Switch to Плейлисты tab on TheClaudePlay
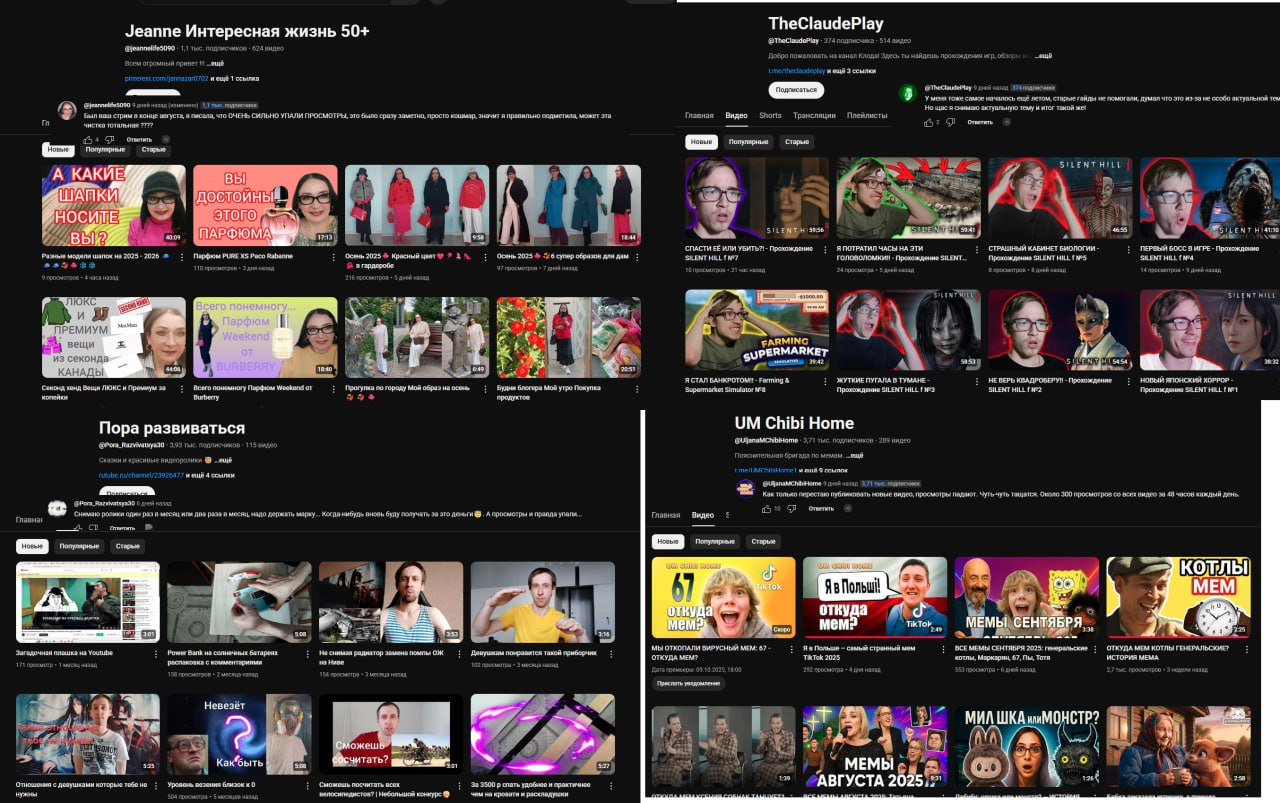Image resolution: width=1280 pixels, height=803 pixels. (x=867, y=115)
